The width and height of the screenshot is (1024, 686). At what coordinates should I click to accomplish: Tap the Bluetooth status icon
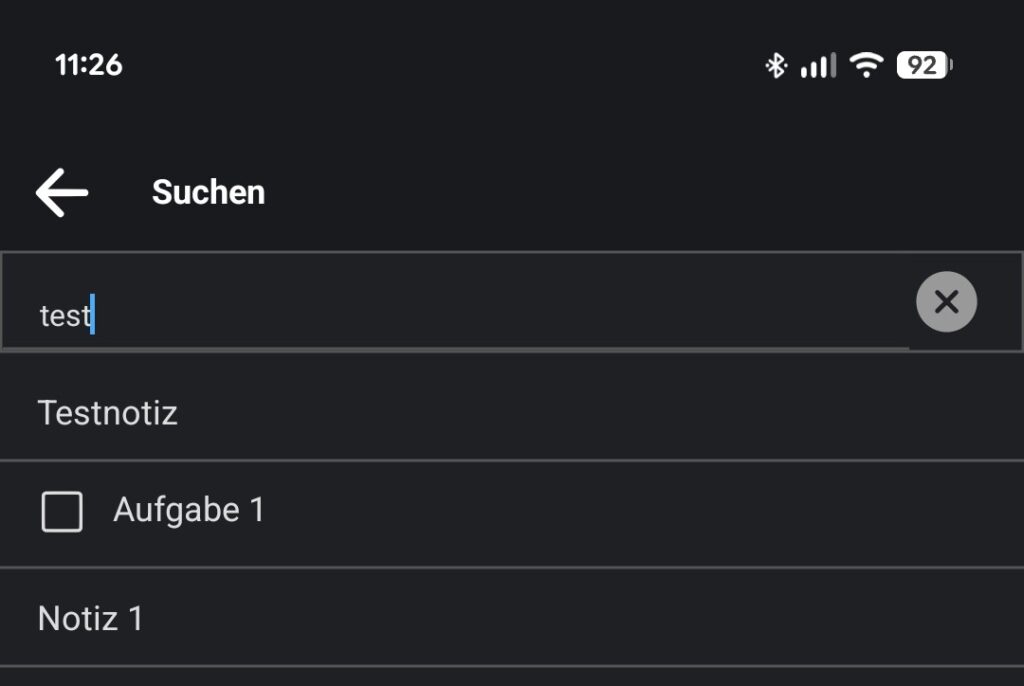(x=775, y=64)
